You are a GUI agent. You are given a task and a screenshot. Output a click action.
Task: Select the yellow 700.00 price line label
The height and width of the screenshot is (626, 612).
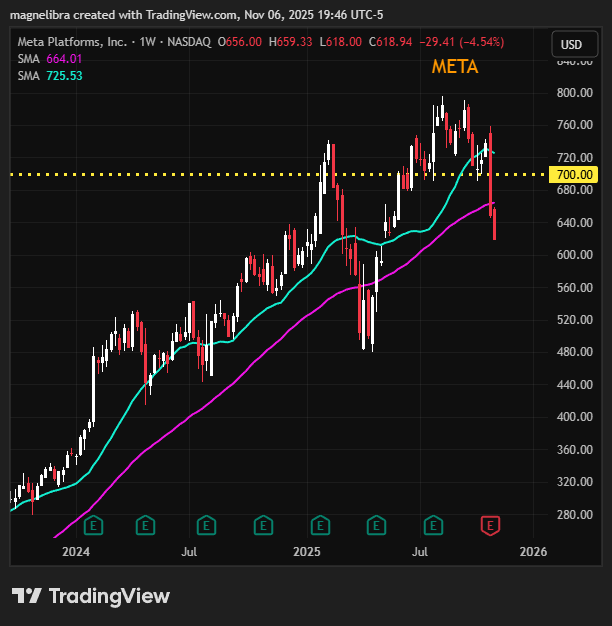pyautogui.click(x=573, y=174)
